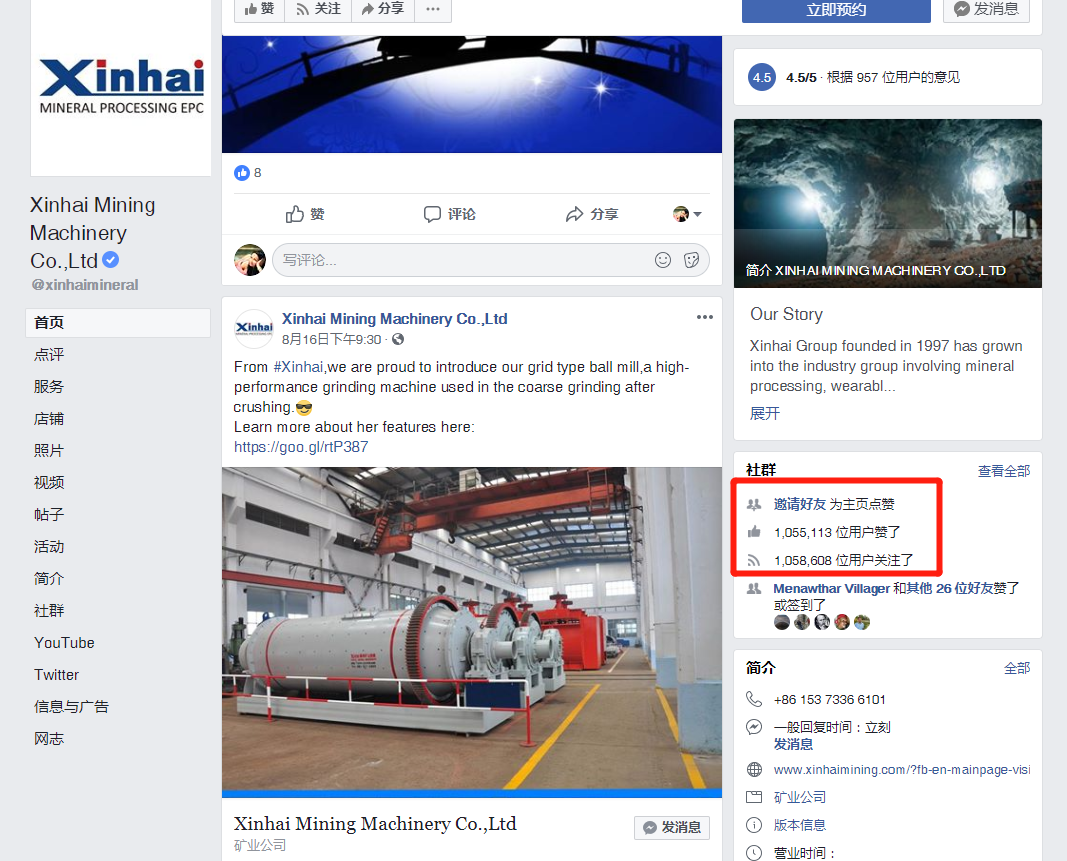Open the www.xinhaimining.com website link

click(902, 770)
